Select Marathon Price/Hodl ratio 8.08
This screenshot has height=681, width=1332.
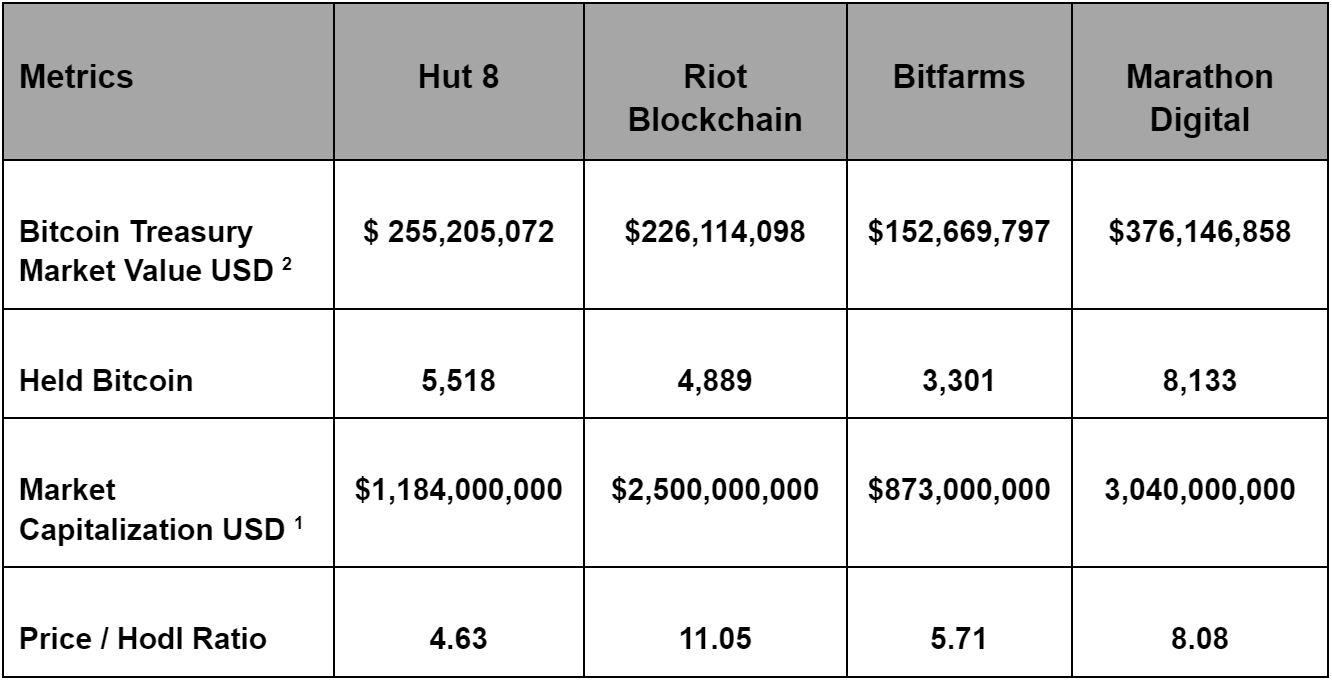tap(1200, 637)
